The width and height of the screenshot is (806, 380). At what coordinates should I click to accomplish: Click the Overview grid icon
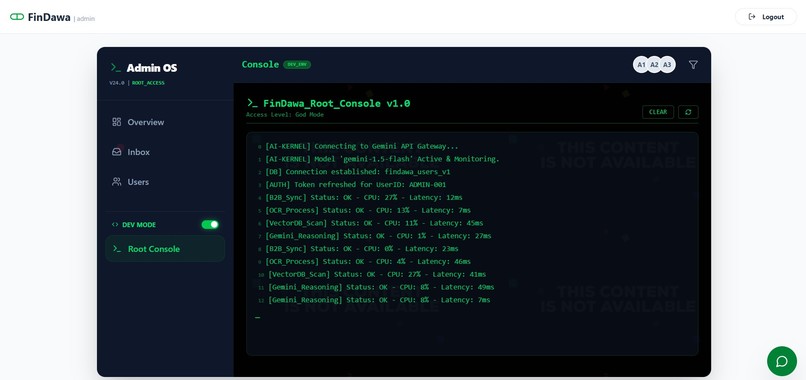coord(117,122)
